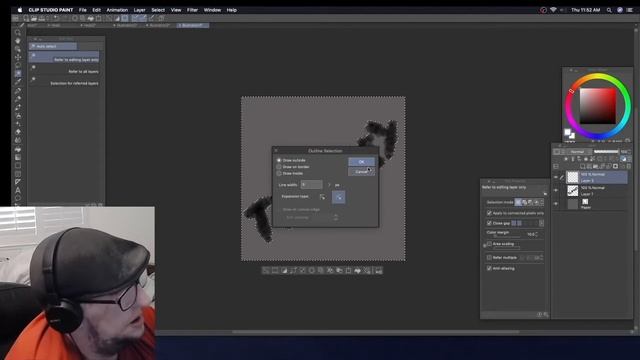
Task: Click Delete outside selection in launcher
Action: 321,270
